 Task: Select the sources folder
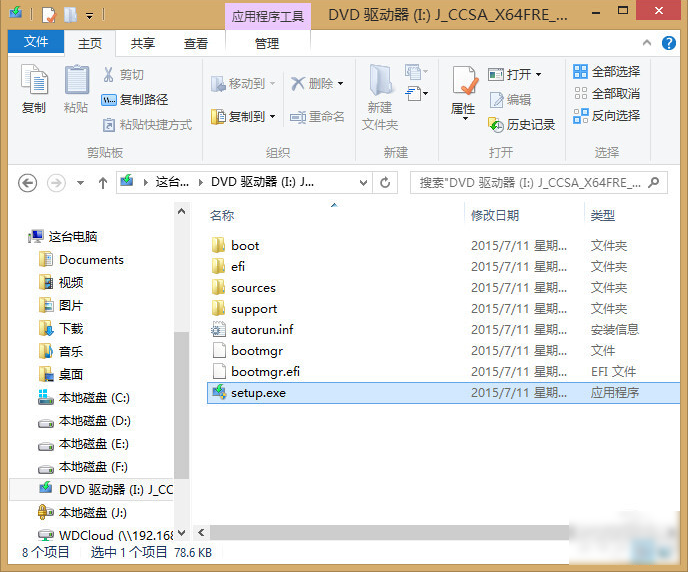443,288
